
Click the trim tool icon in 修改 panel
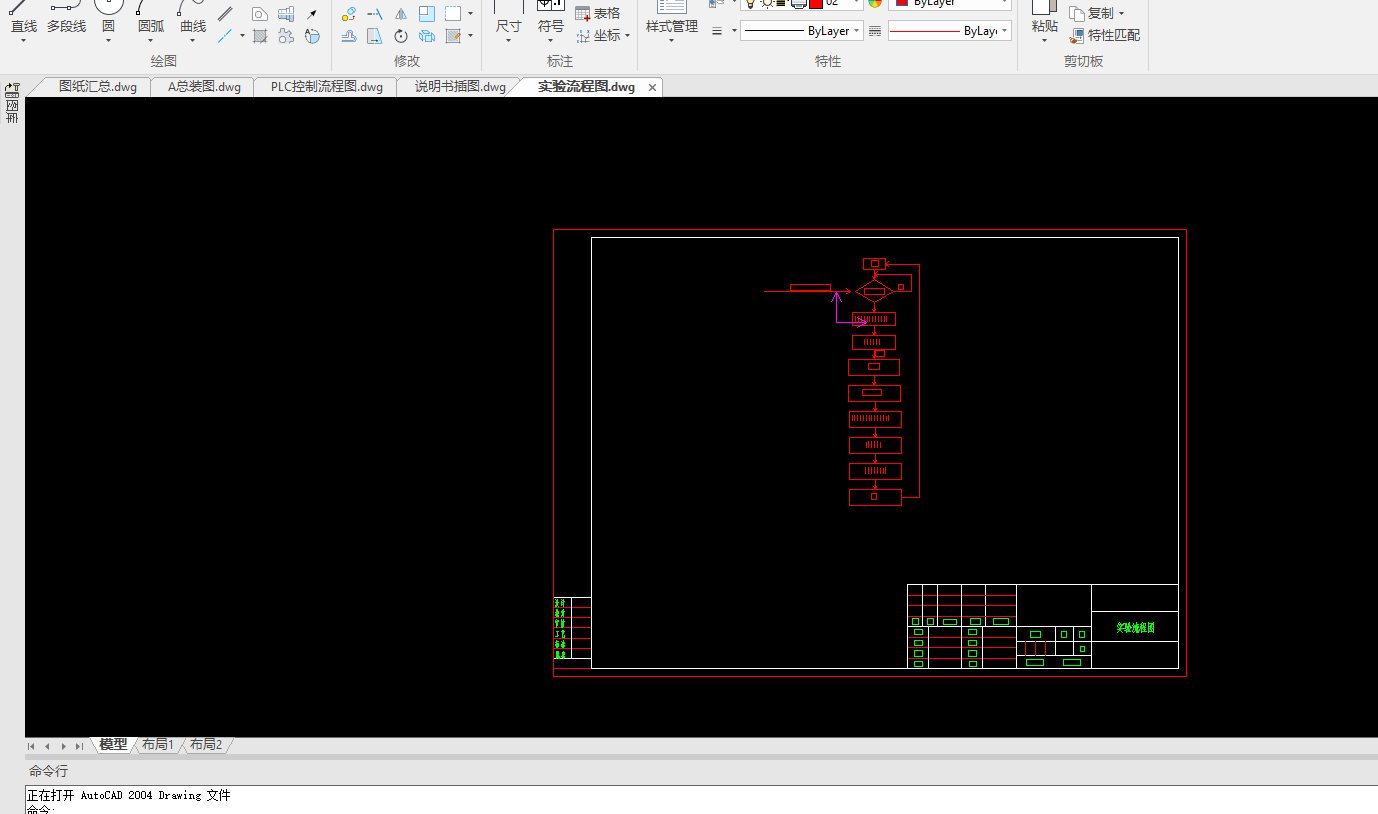[375, 14]
